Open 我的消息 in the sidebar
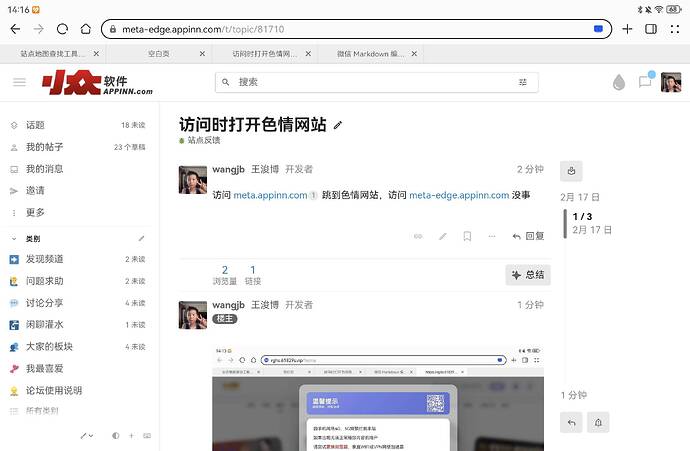Viewport: 690px width, 451px height. coord(77,169)
